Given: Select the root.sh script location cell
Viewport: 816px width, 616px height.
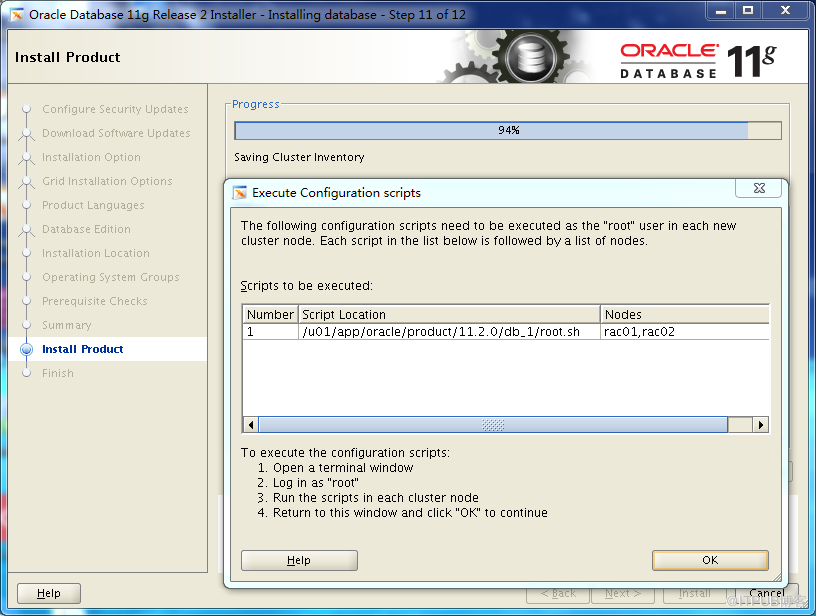Looking at the screenshot, I should 450,332.
